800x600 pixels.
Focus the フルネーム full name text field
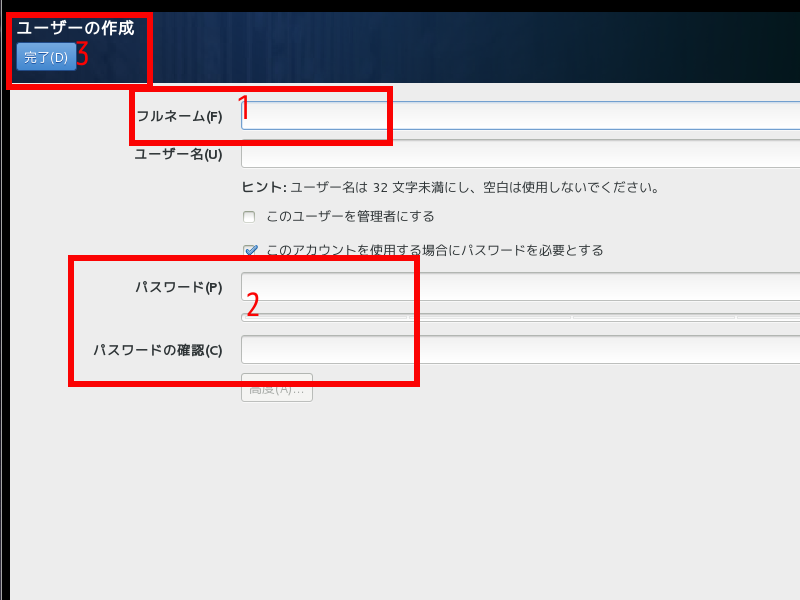tap(520, 116)
